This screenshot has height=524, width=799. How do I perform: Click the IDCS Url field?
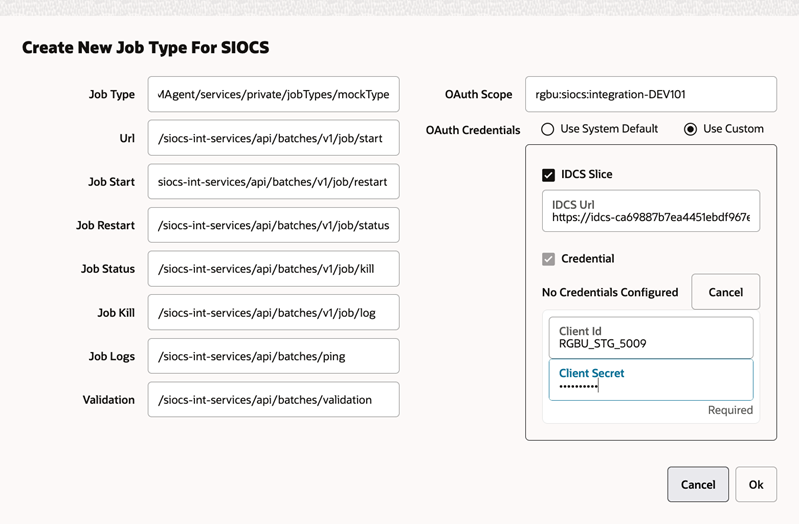[651, 211]
